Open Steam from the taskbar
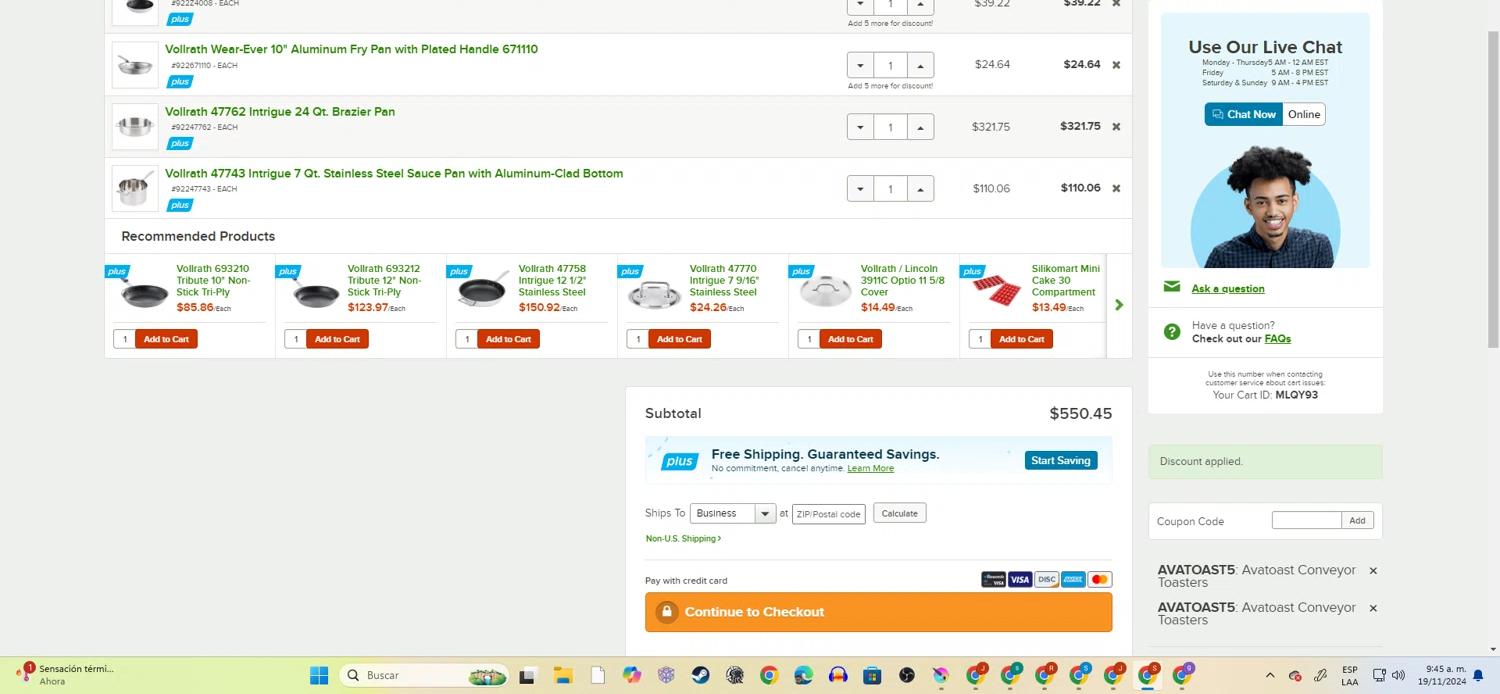The image size is (1500, 694). pyautogui.click(x=700, y=675)
